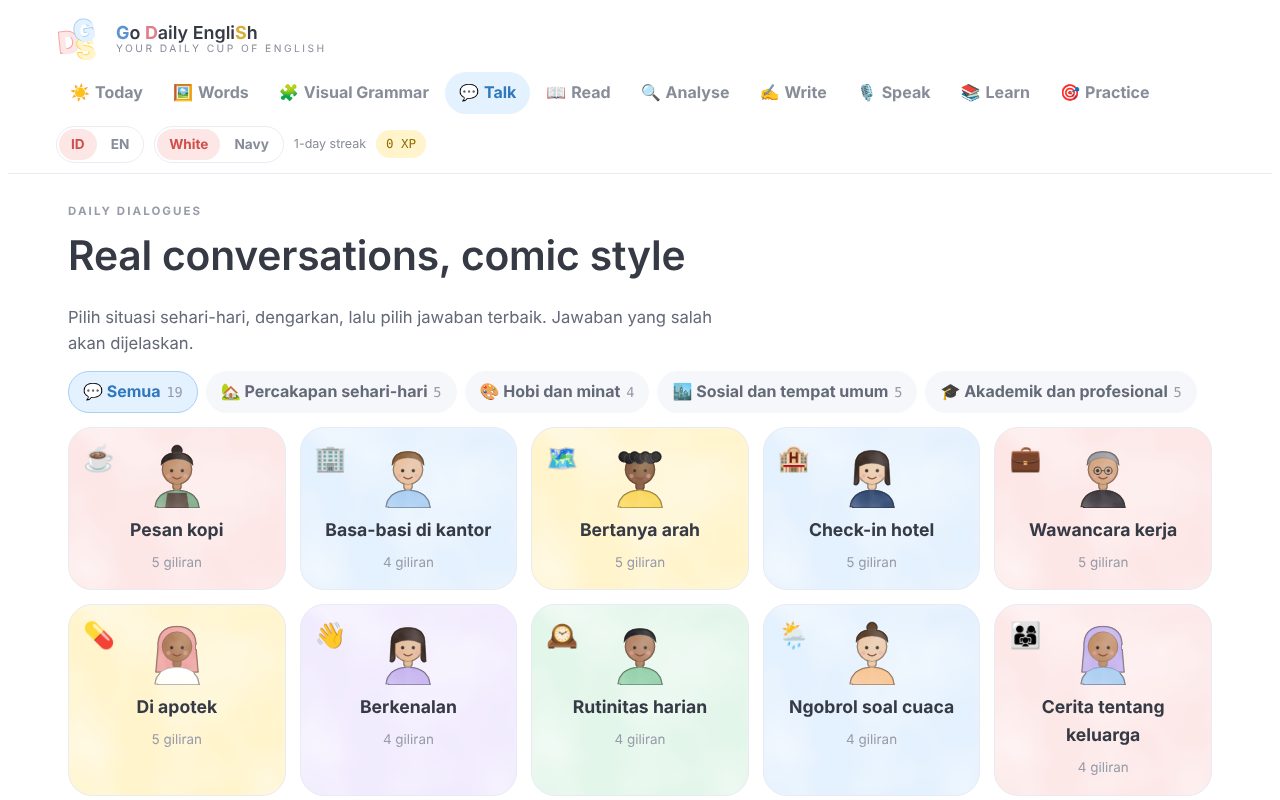Switch language to EN
This screenshot has height=800, width=1280.
click(x=120, y=144)
